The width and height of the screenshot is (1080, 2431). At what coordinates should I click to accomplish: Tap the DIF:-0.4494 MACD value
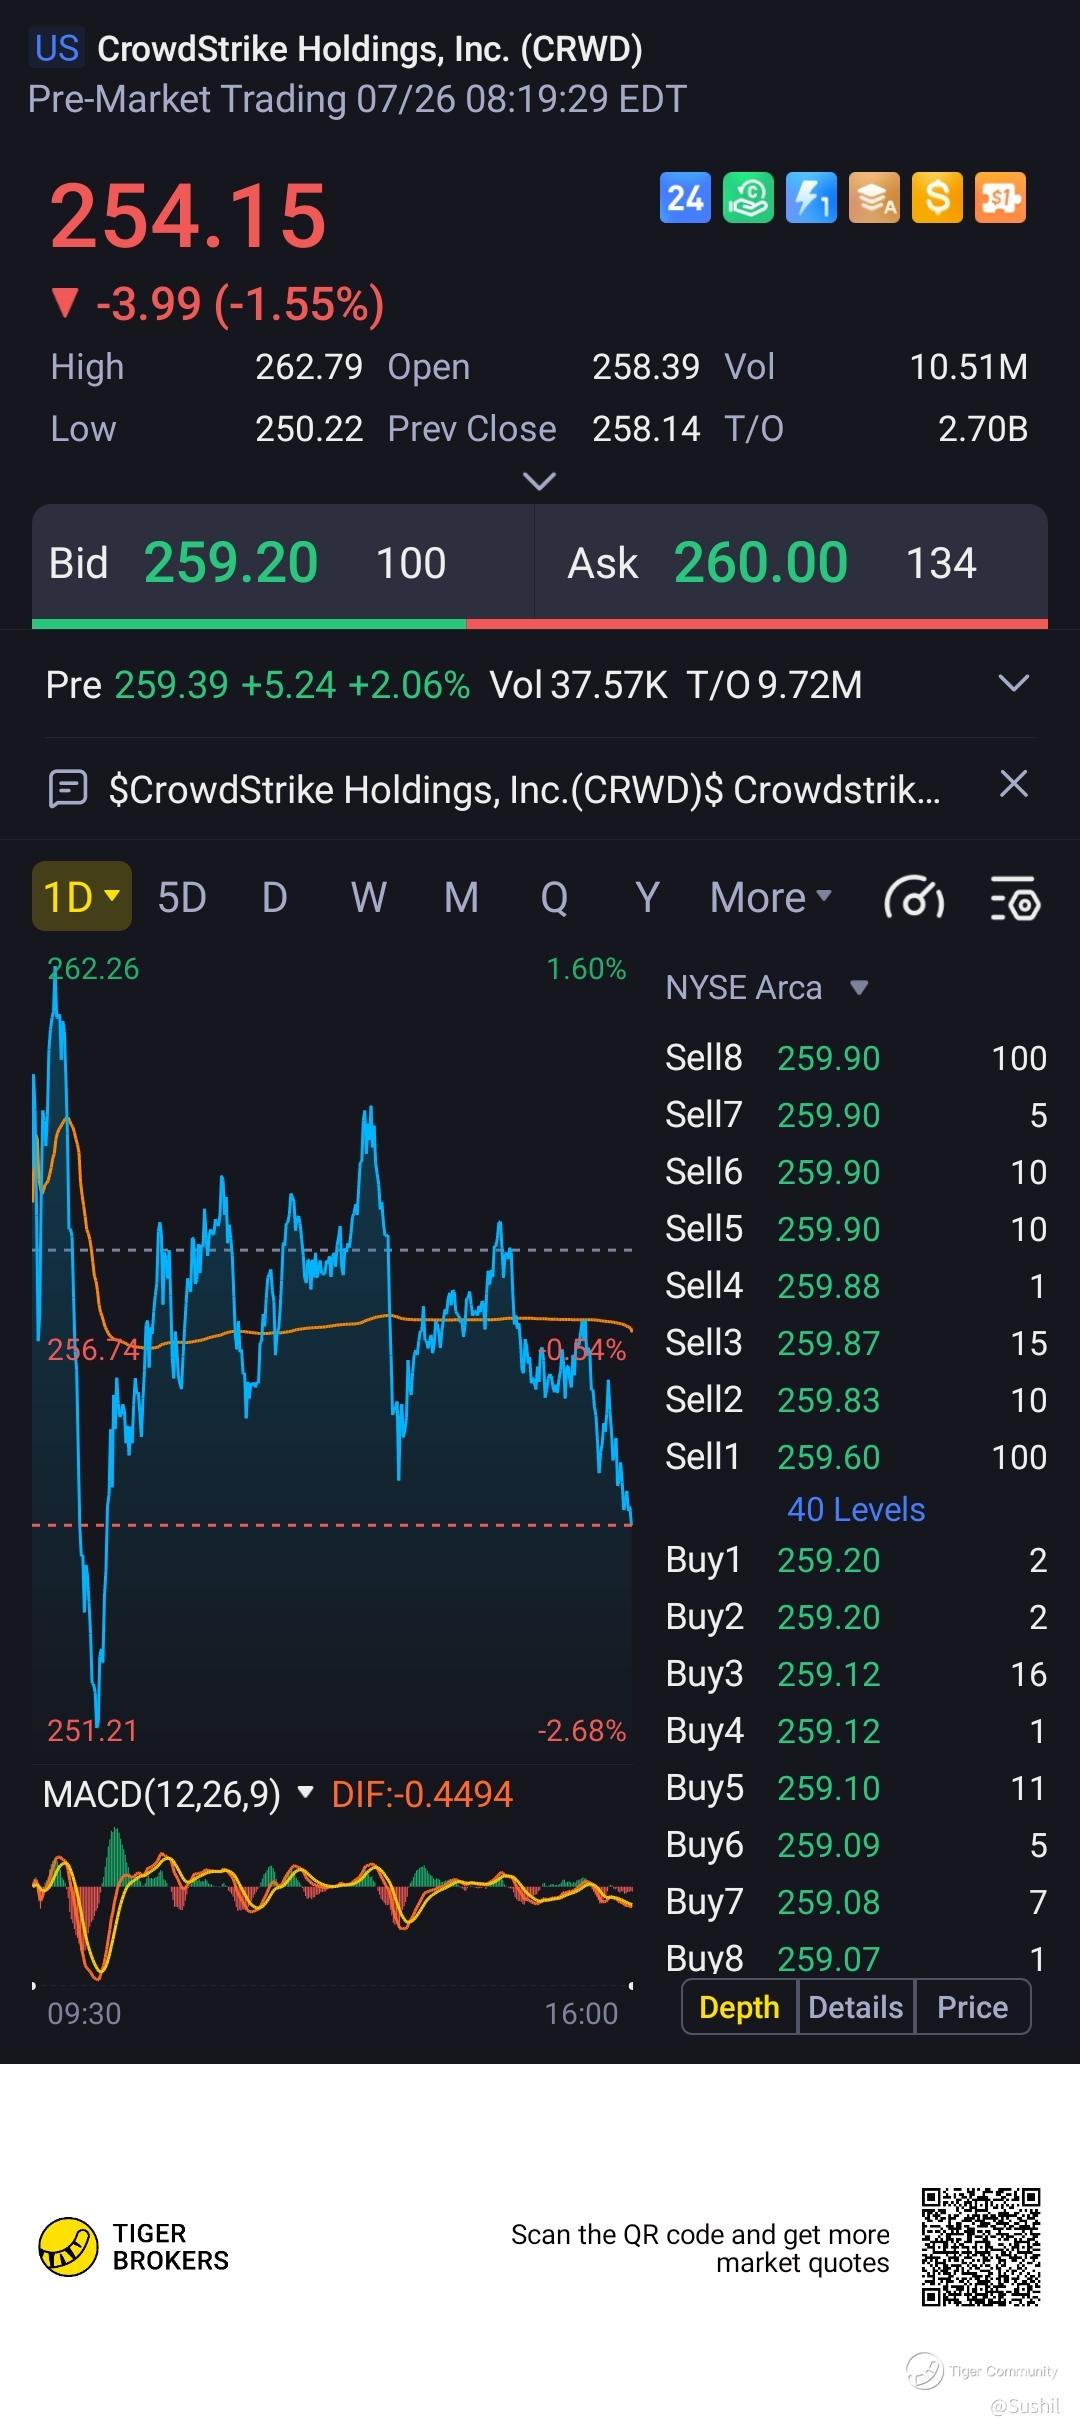click(422, 1794)
